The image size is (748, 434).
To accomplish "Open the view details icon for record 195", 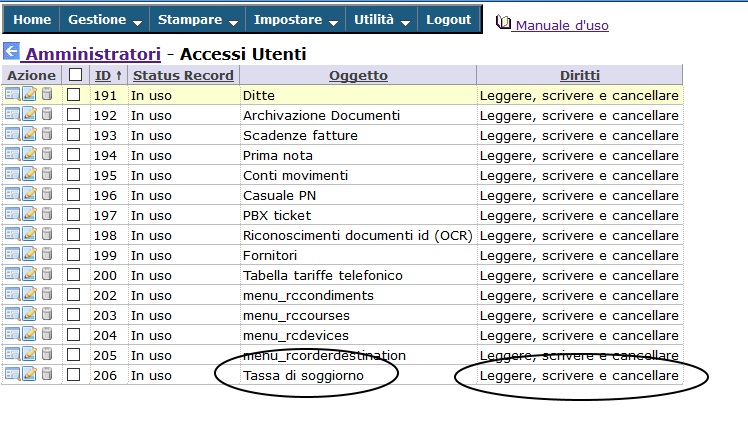I will coord(12,175).
